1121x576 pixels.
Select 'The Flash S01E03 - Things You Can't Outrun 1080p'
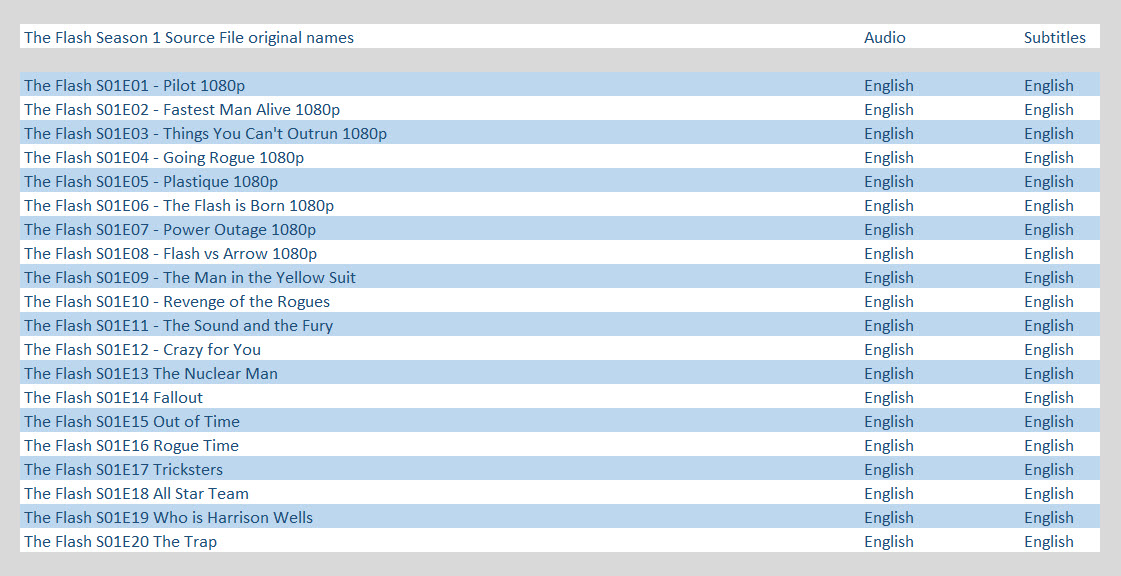pyautogui.click(x=205, y=133)
